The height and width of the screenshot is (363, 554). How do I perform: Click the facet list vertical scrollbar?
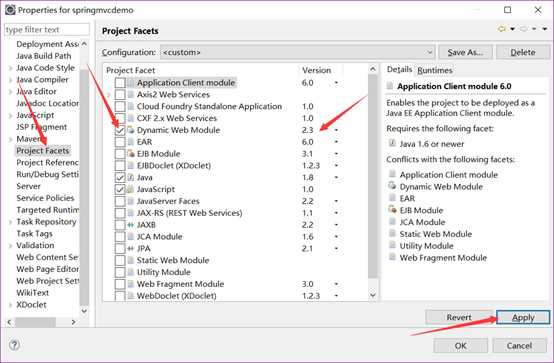(373, 177)
